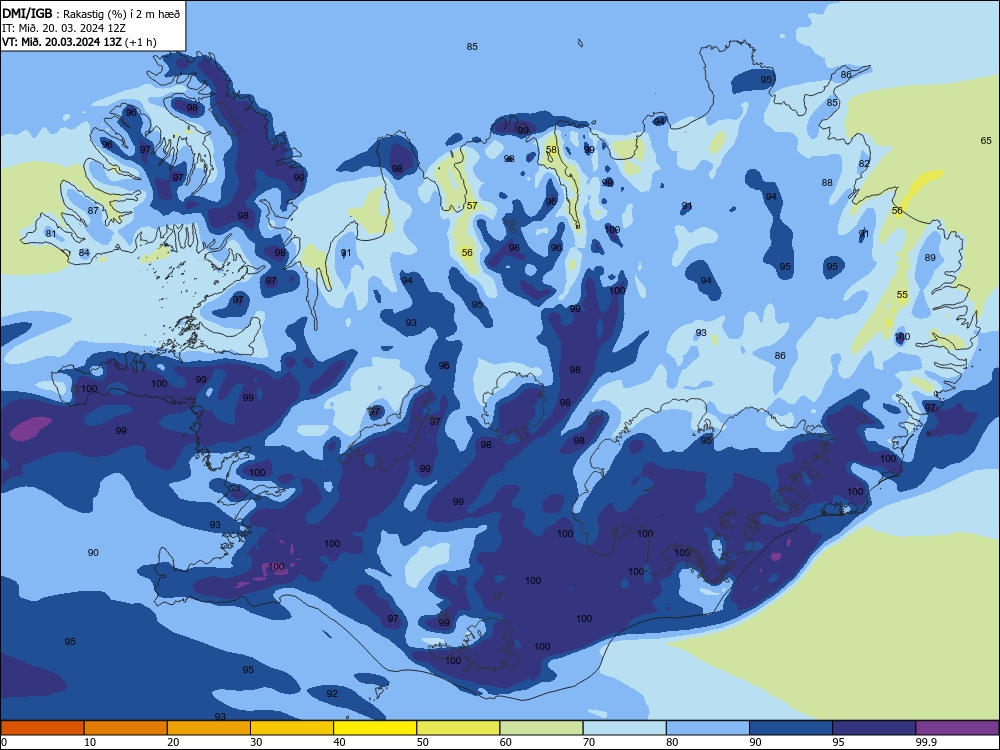Click the '55' humidity value on the map
The image size is (1000, 750).
[902, 295]
